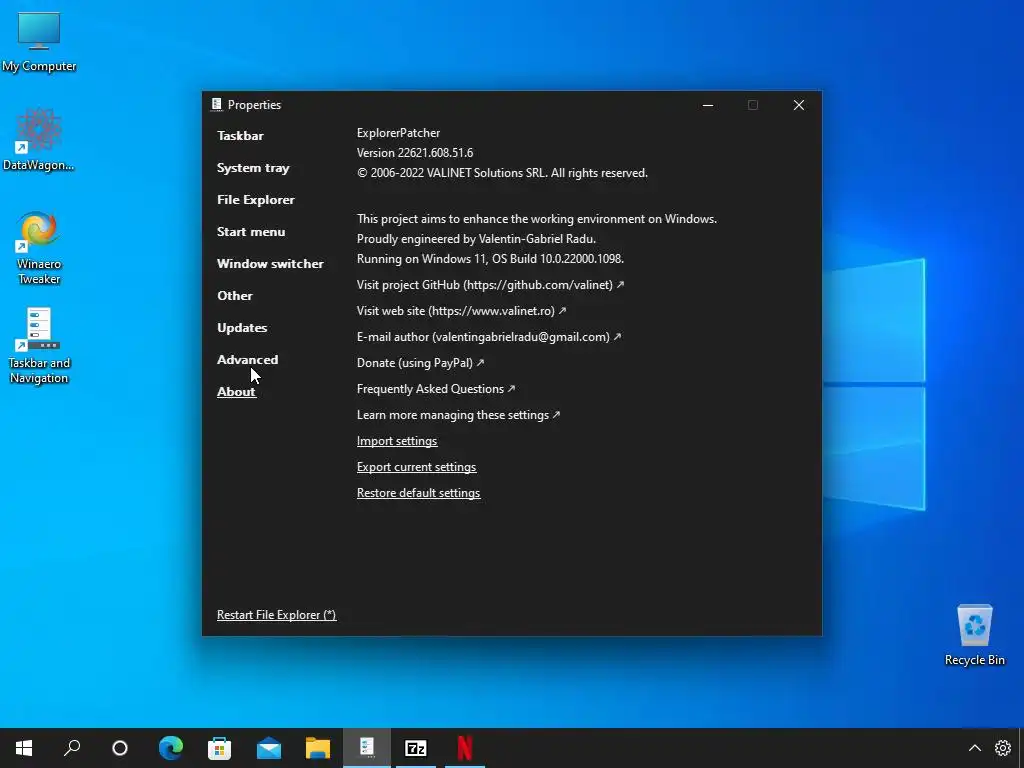Open the Start menu section

click(x=251, y=232)
